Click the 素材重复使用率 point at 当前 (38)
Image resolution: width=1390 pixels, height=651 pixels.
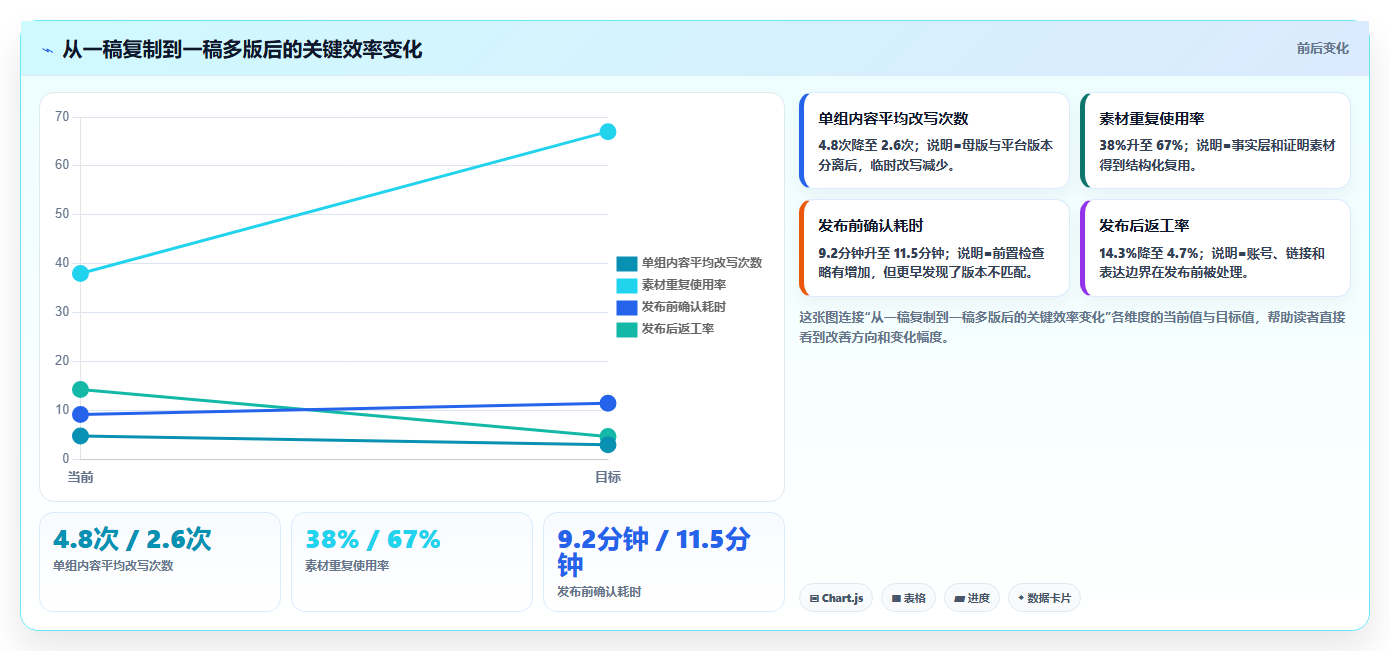pyautogui.click(x=81, y=273)
